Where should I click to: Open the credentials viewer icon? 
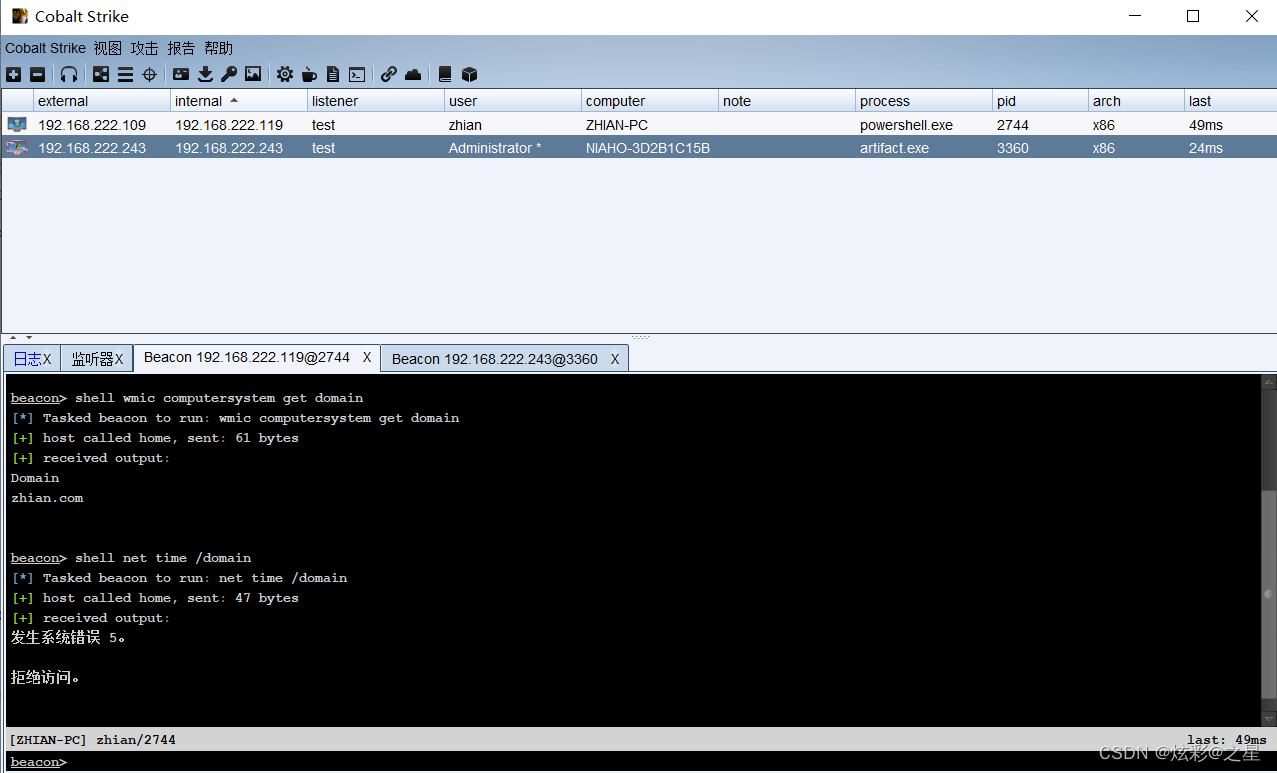(181, 74)
